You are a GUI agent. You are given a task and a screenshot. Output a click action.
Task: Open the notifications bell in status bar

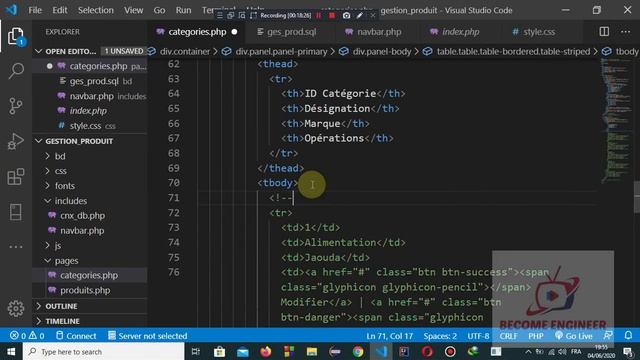pyautogui.click(x=628, y=336)
